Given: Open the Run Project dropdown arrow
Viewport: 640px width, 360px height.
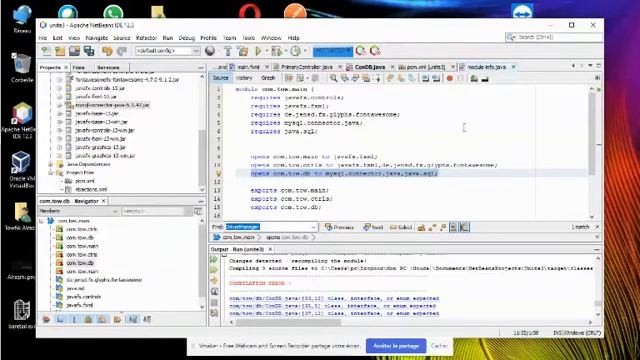Looking at the screenshot, I should click(x=266, y=51).
